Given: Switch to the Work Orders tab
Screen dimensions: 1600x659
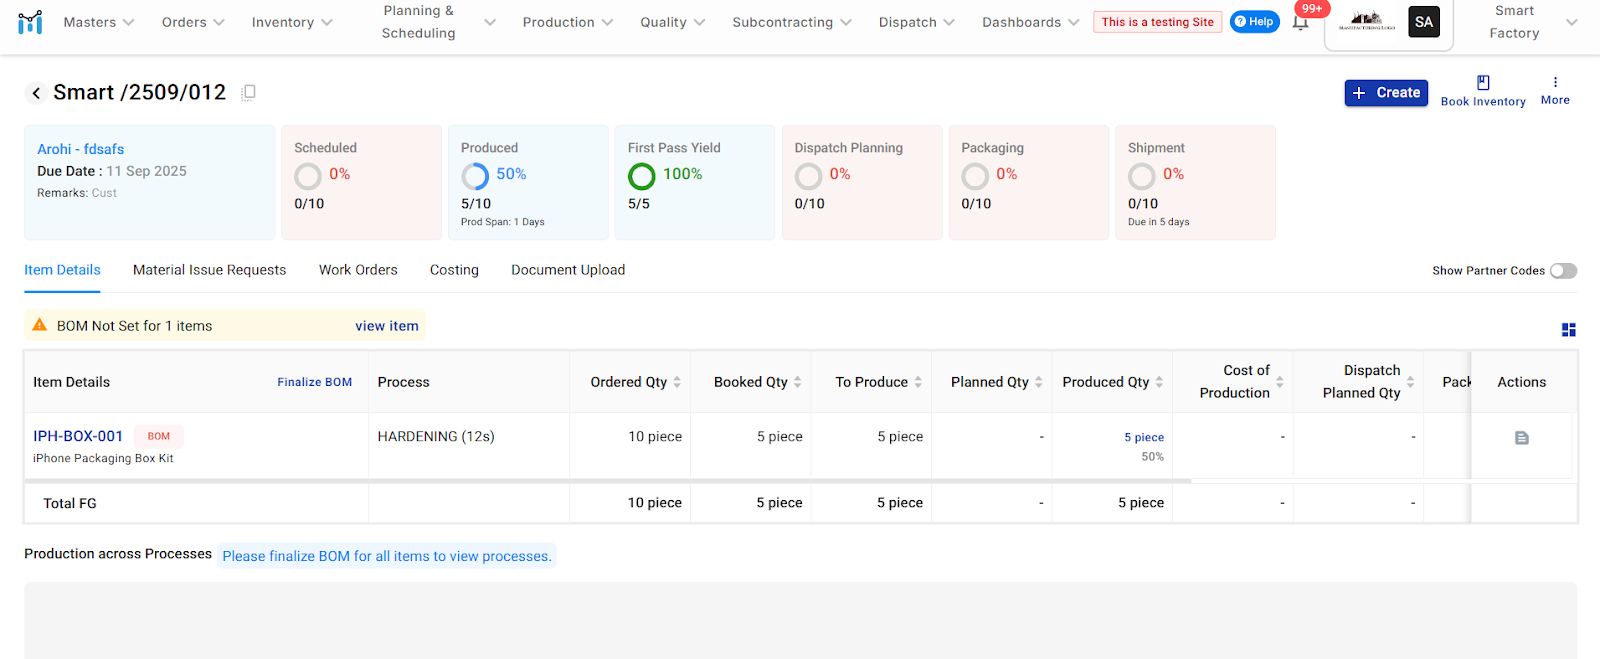Looking at the screenshot, I should [358, 270].
